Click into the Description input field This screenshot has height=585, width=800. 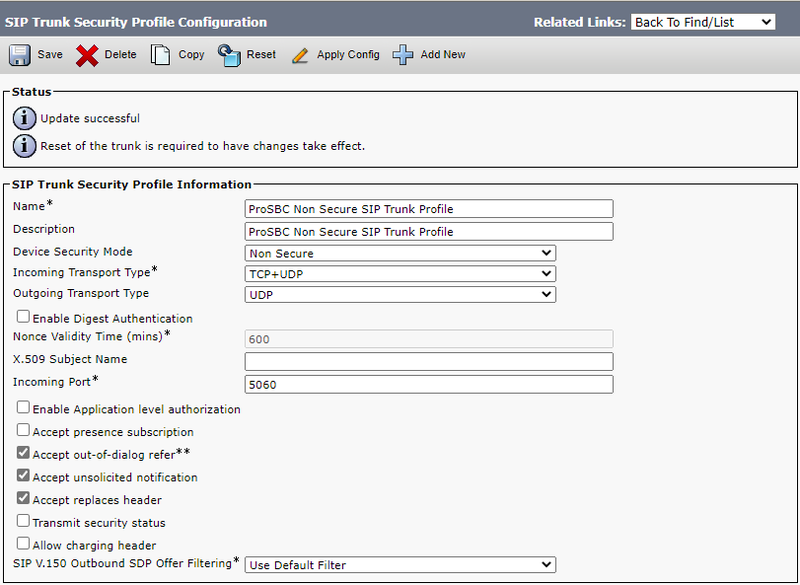point(429,232)
